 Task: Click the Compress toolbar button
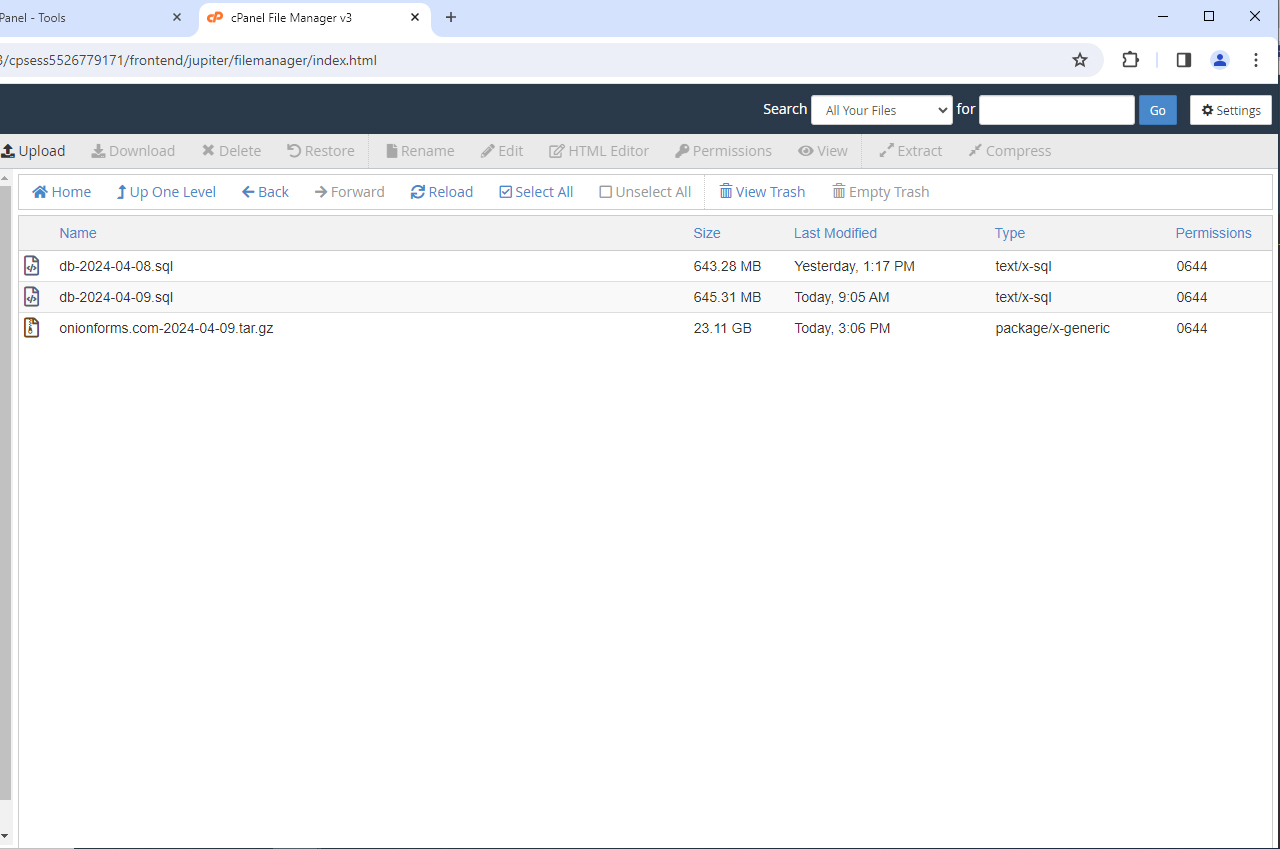[1009, 151]
